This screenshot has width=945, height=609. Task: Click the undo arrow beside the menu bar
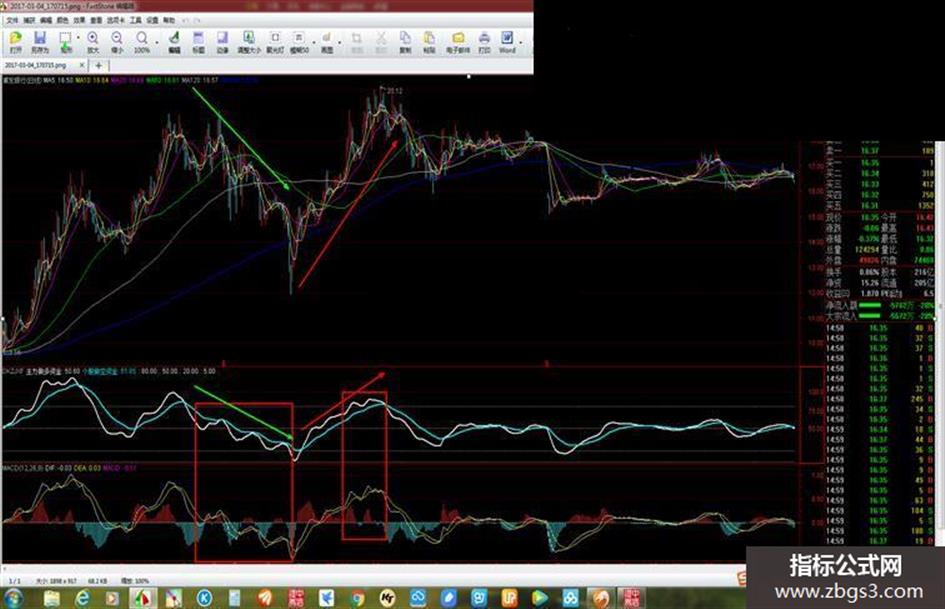click(185, 20)
